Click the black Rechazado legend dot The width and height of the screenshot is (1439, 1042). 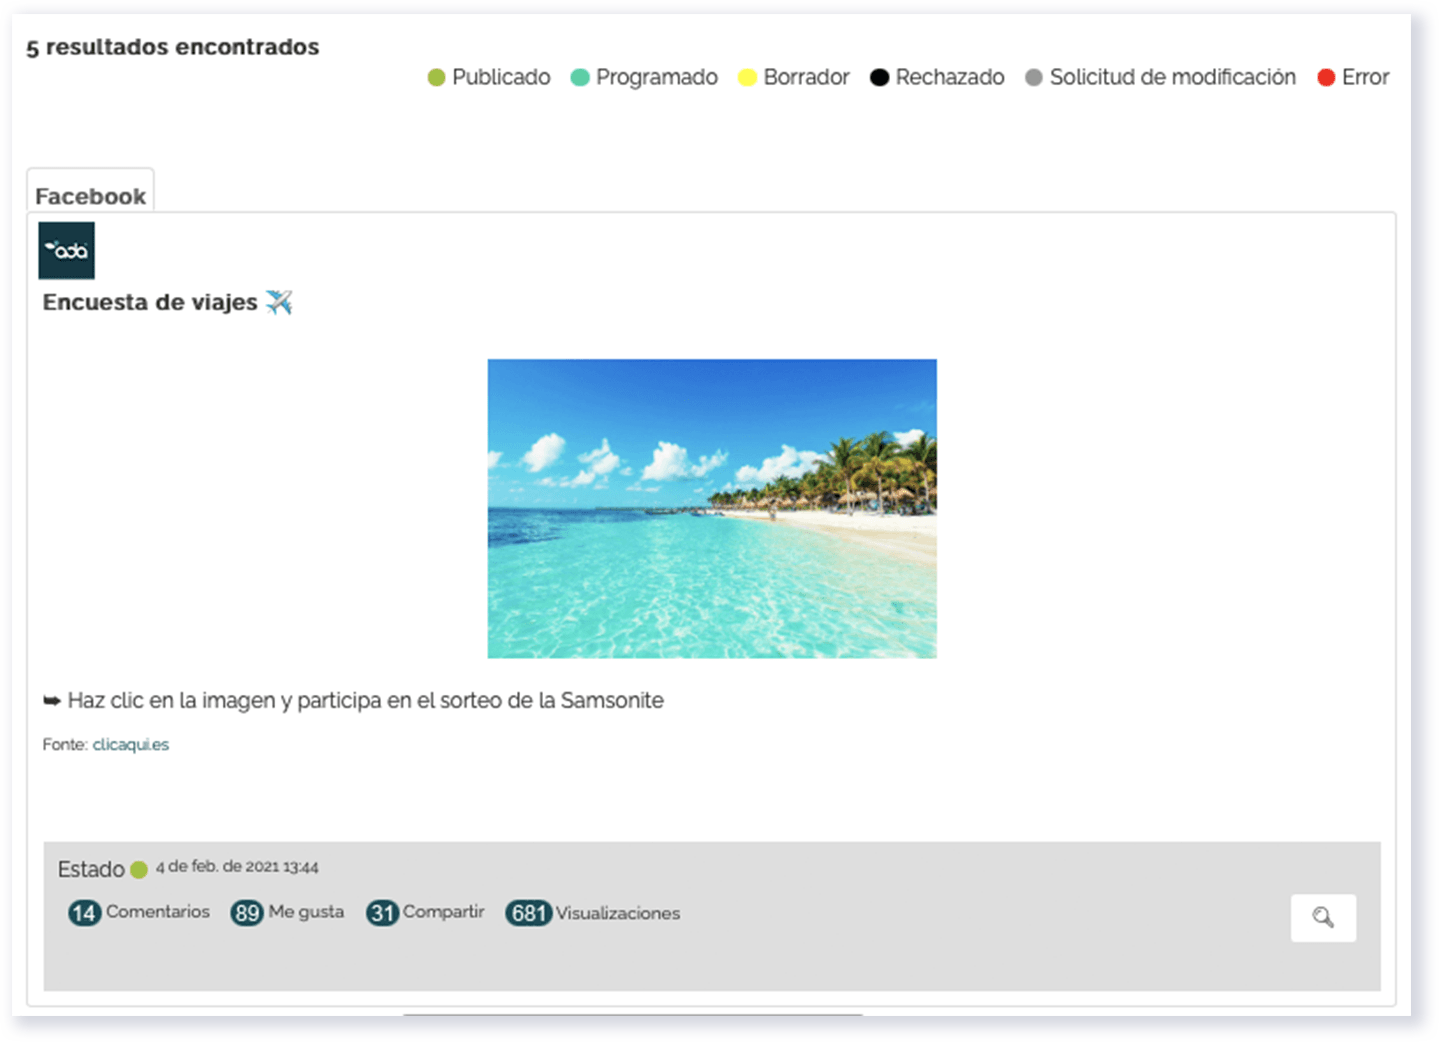pos(879,77)
